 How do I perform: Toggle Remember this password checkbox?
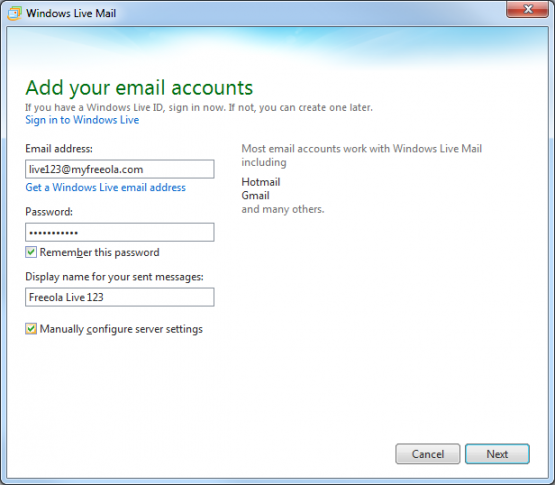click(31, 252)
